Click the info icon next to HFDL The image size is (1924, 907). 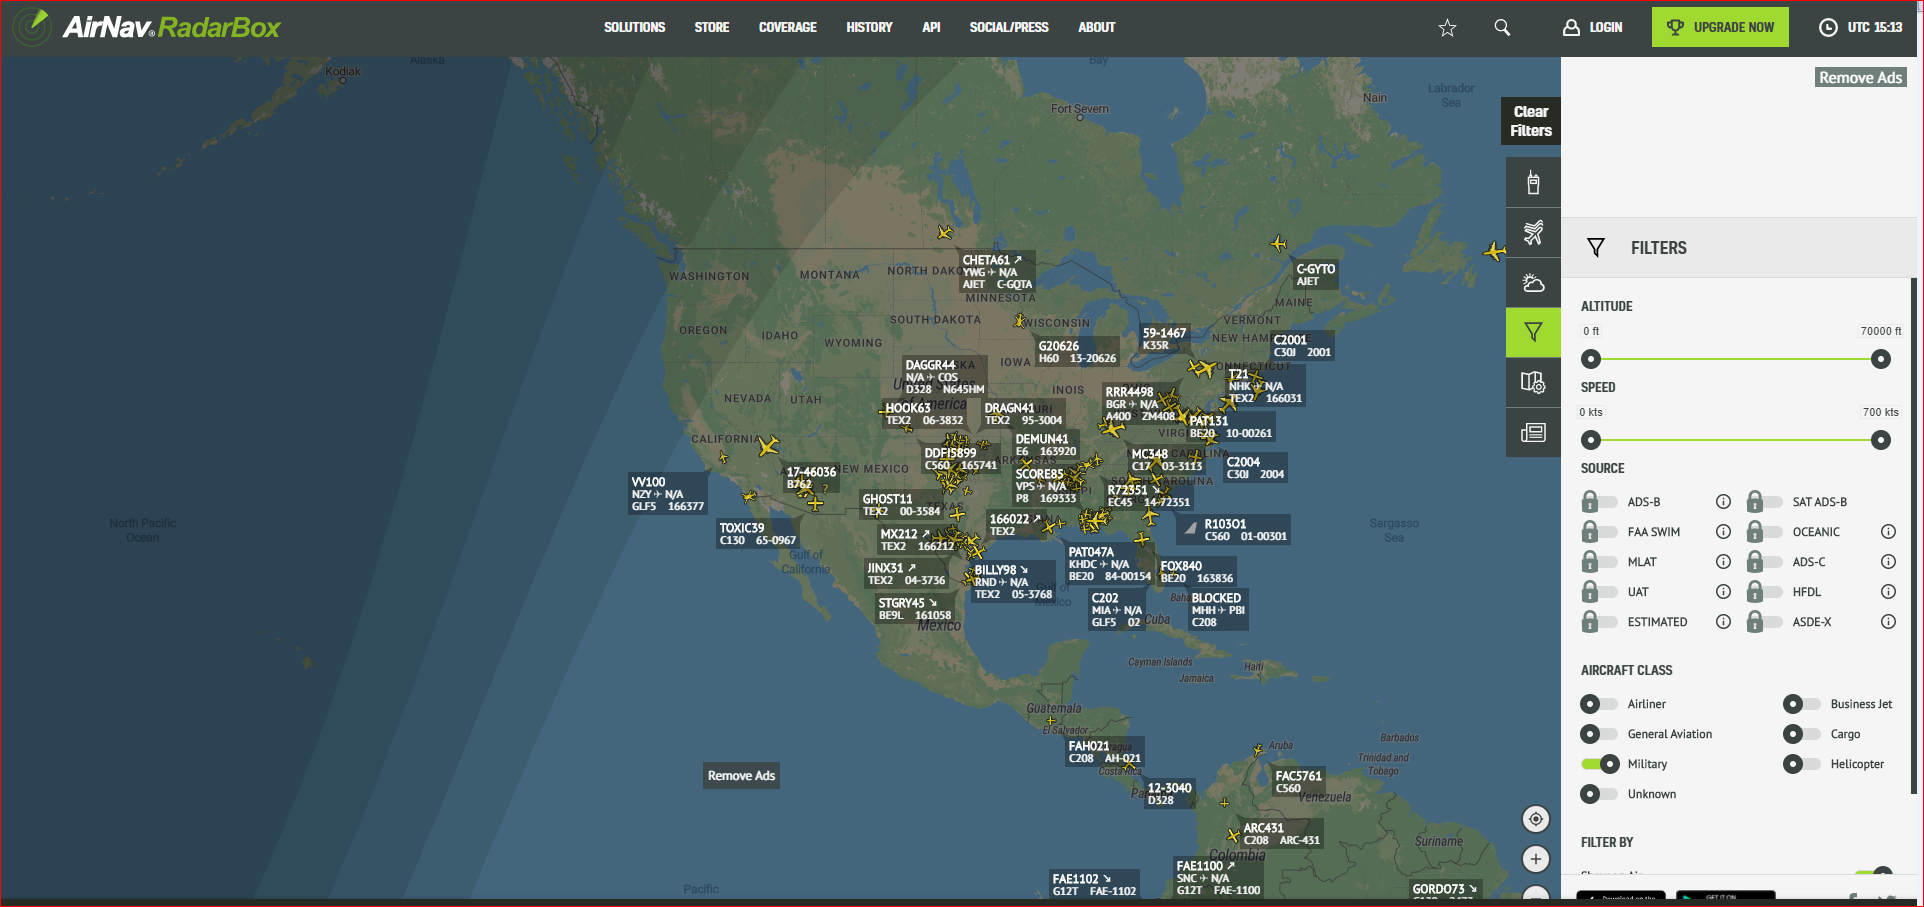tap(1888, 592)
